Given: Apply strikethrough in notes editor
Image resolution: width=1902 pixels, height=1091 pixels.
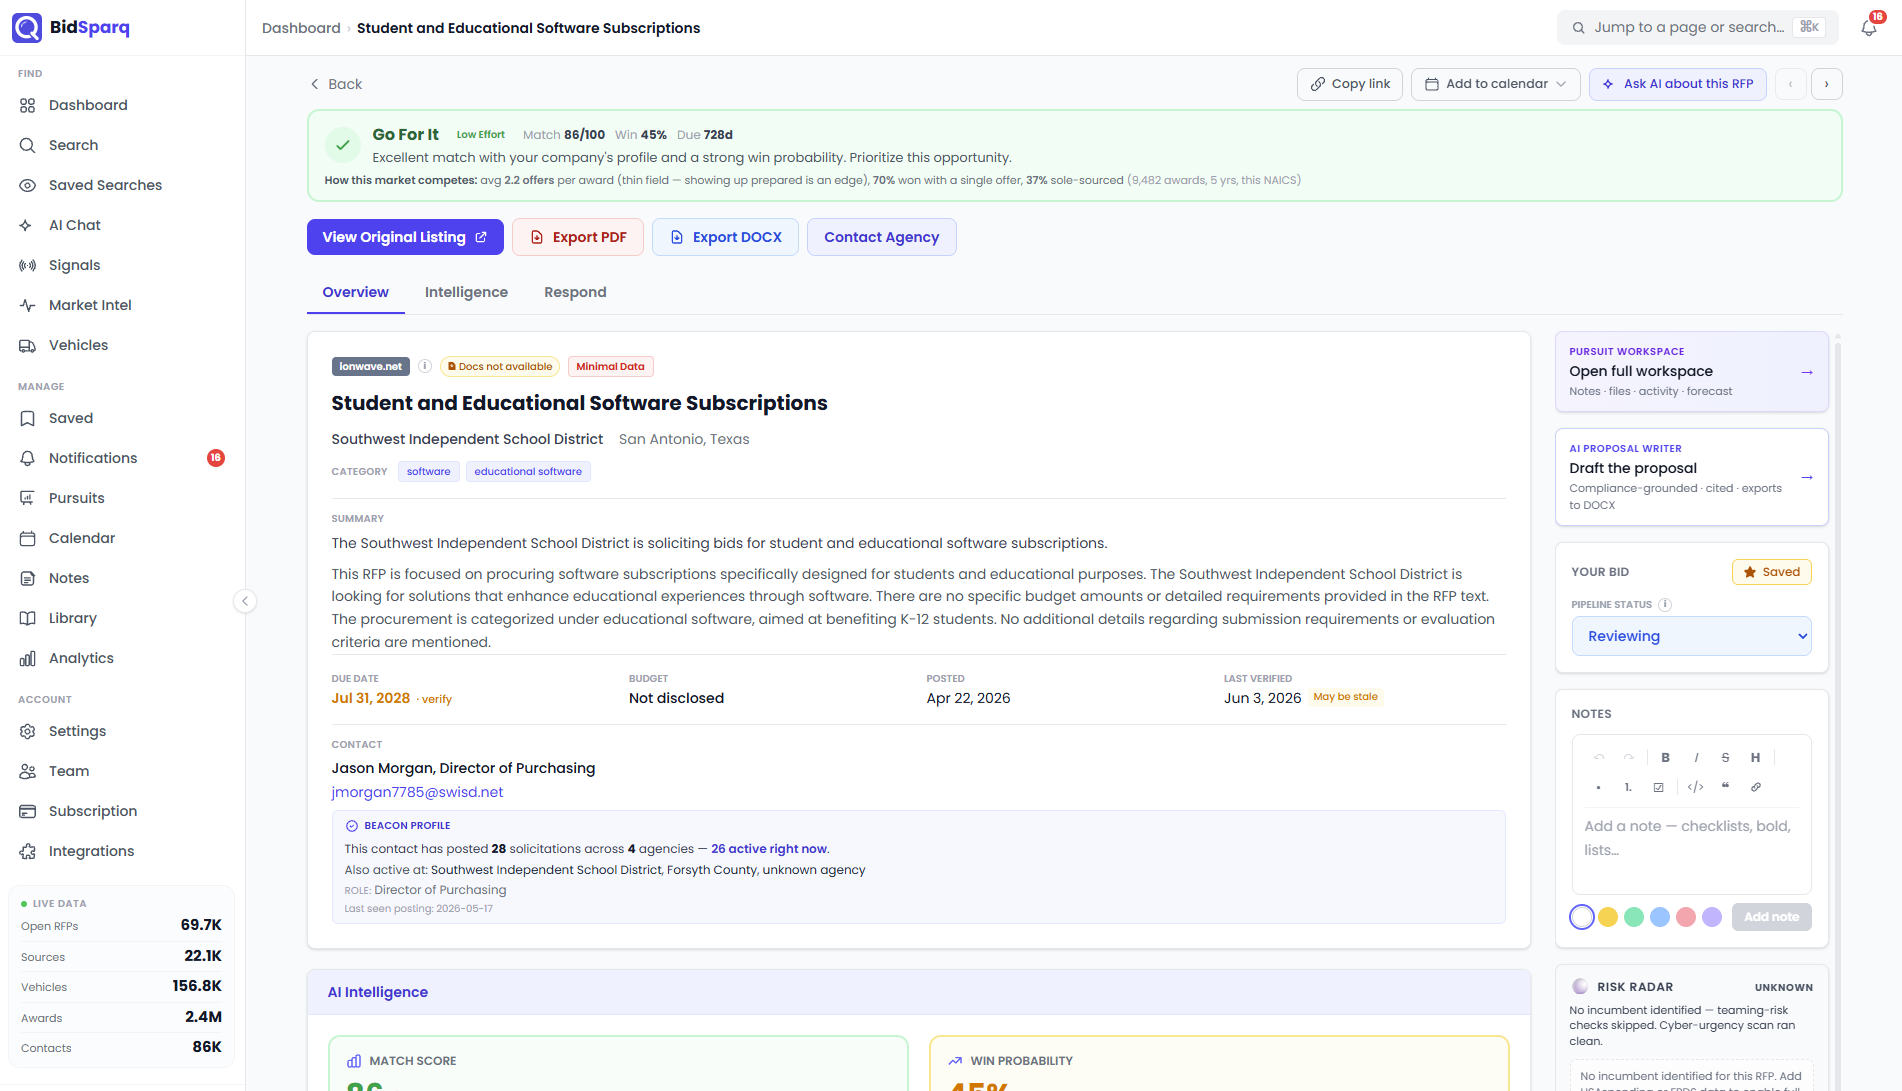Looking at the screenshot, I should click(x=1725, y=758).
